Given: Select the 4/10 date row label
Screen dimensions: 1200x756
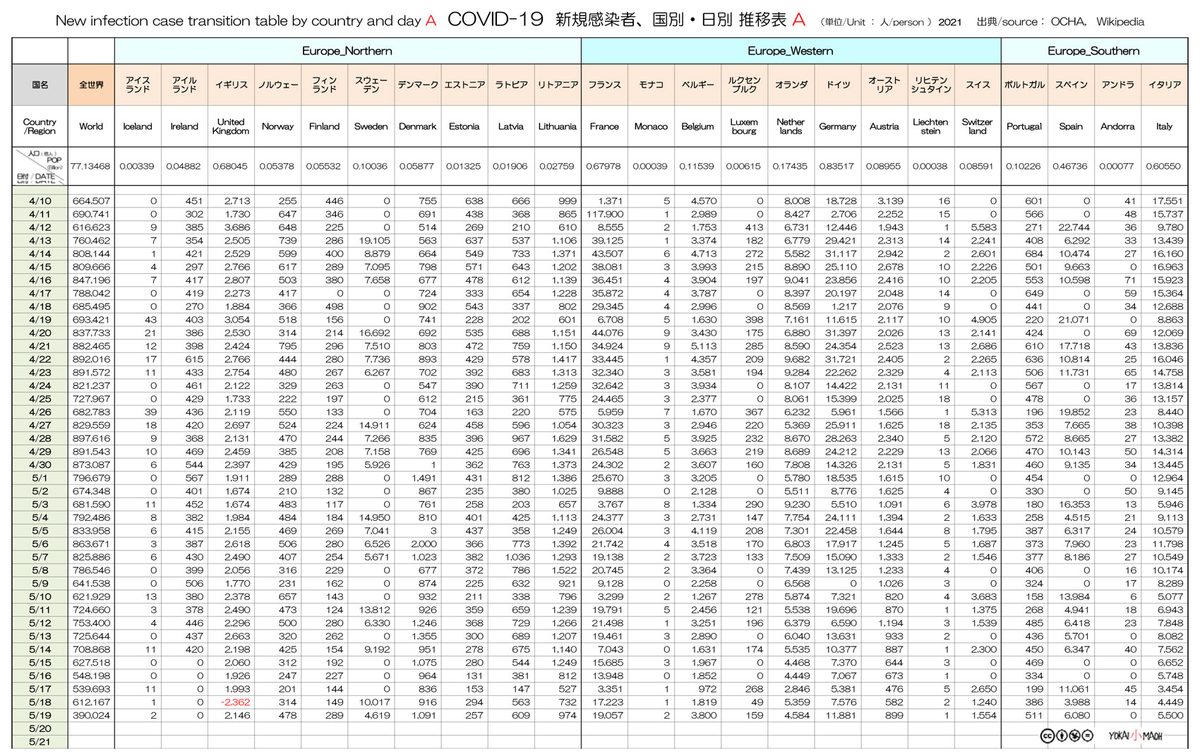Looking at the screenshot, I should coord(39,200).
